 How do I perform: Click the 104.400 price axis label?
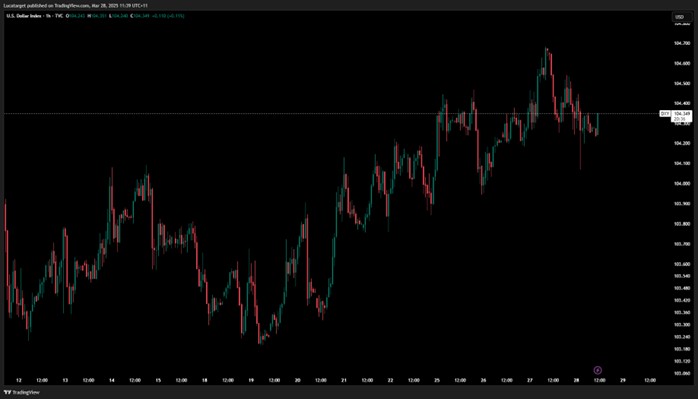click(x=682, y=104)
